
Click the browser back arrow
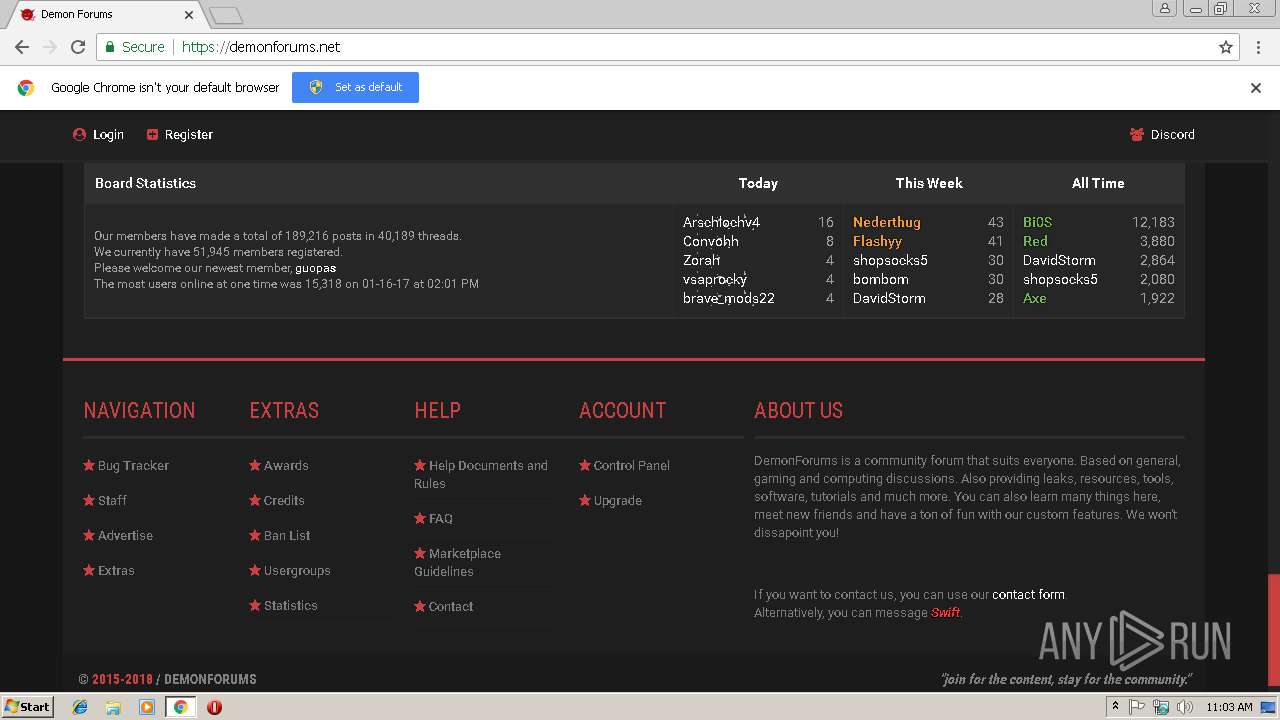pos(22,47)
